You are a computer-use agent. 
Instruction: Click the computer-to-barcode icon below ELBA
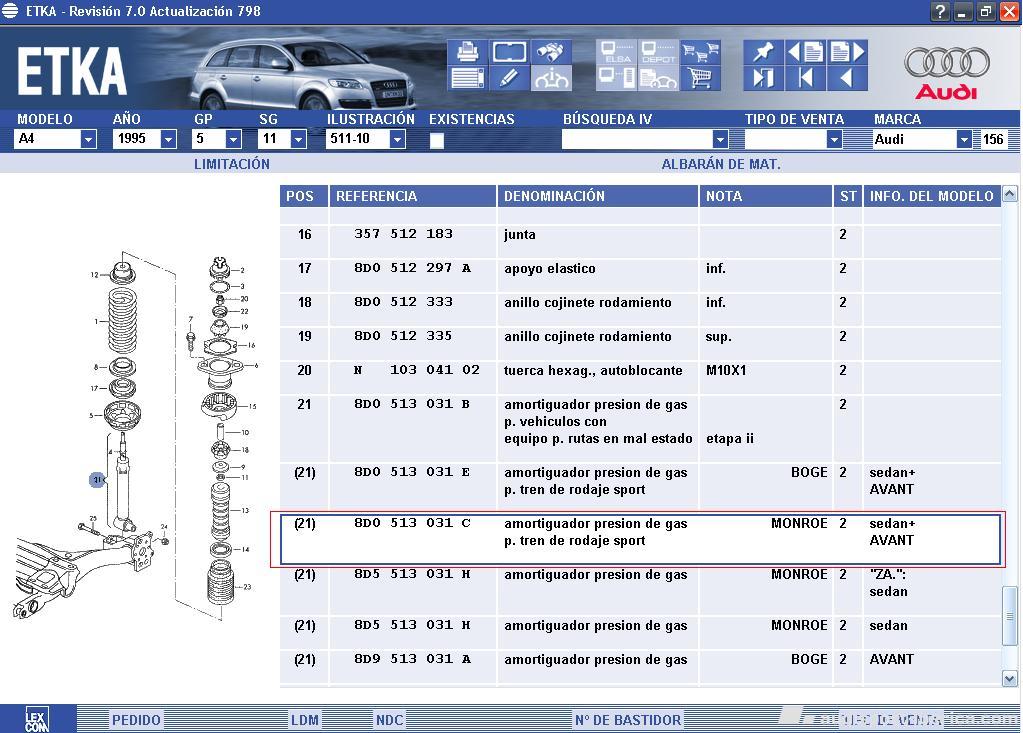click(x=617, y=78)
